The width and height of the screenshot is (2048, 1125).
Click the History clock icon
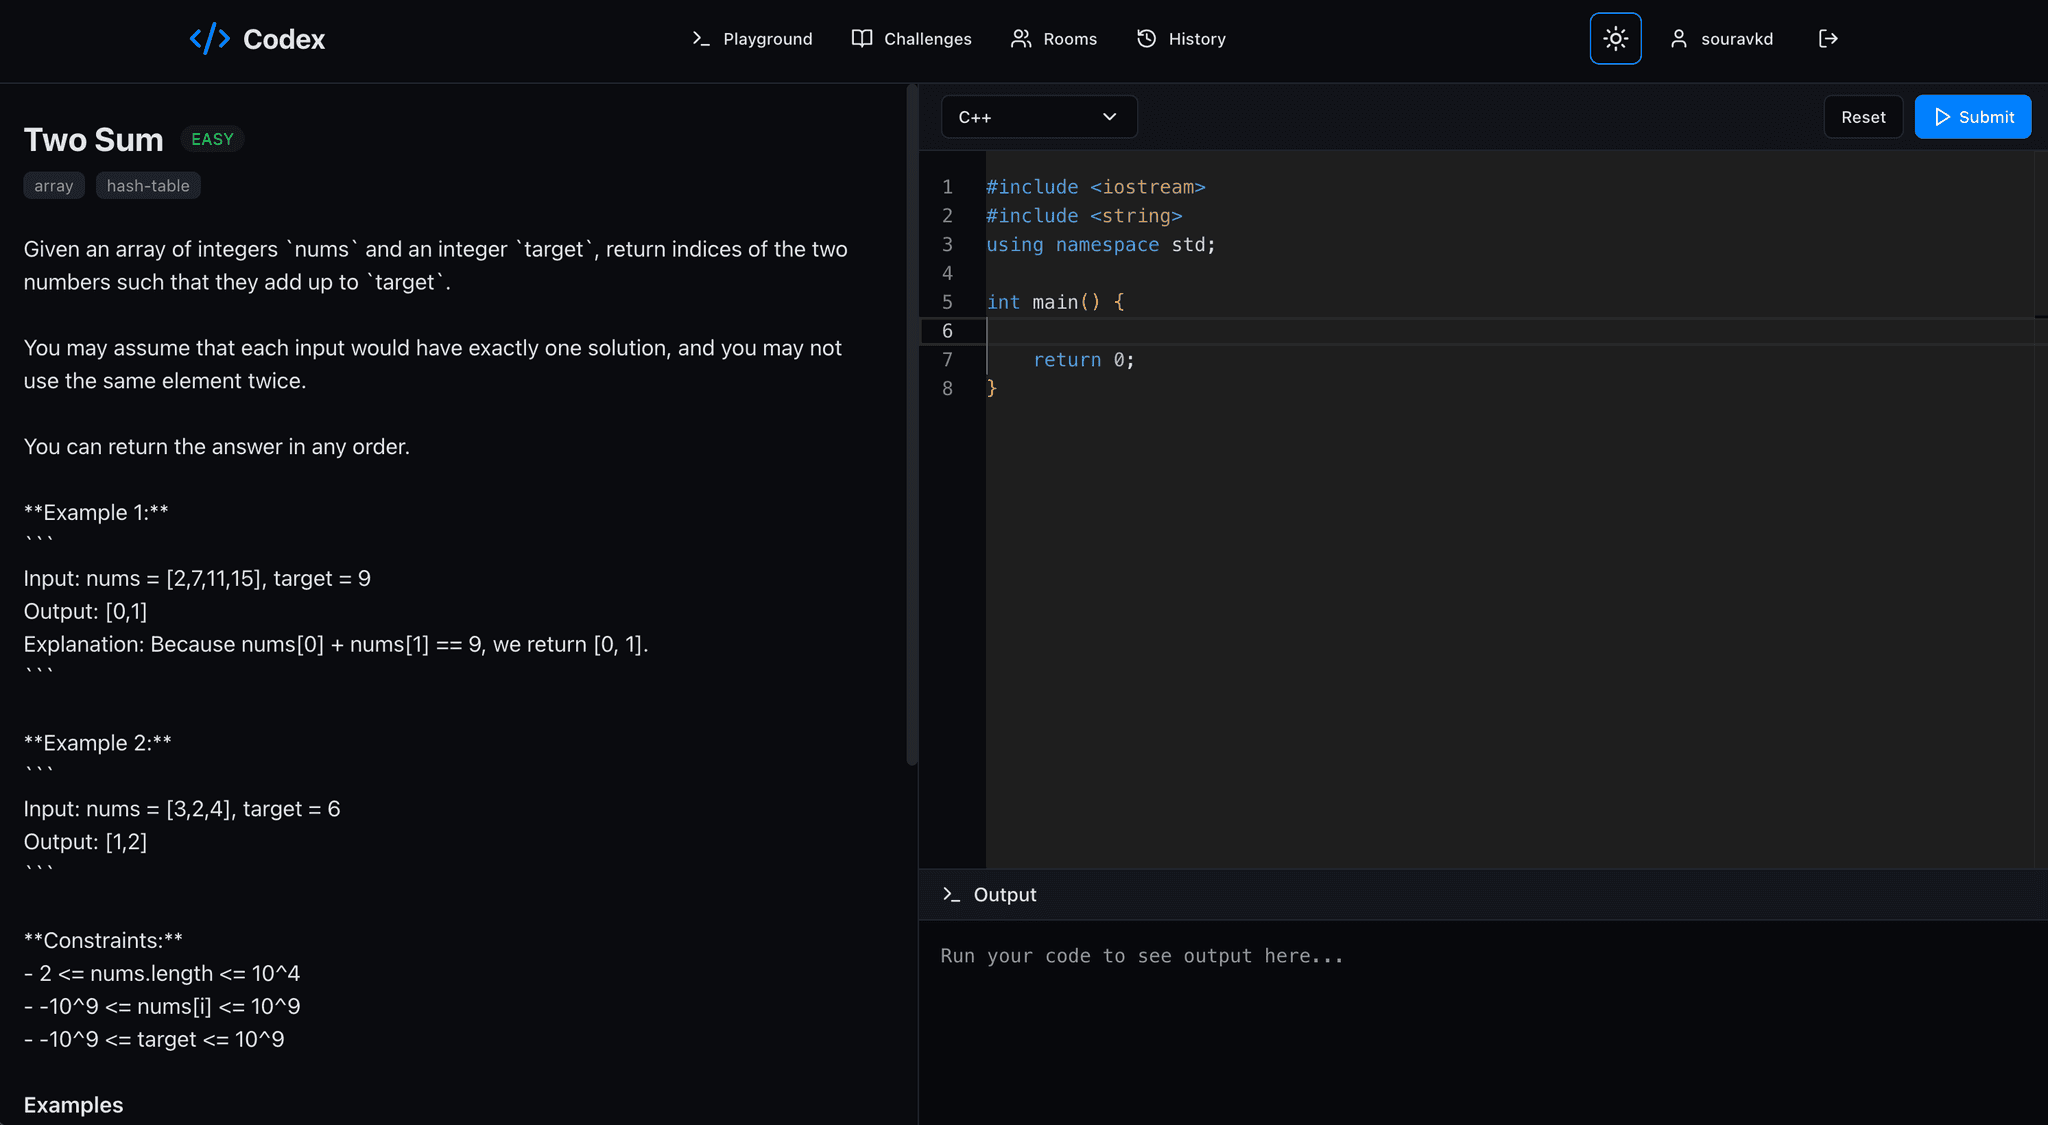click(x=1147, y=39)
